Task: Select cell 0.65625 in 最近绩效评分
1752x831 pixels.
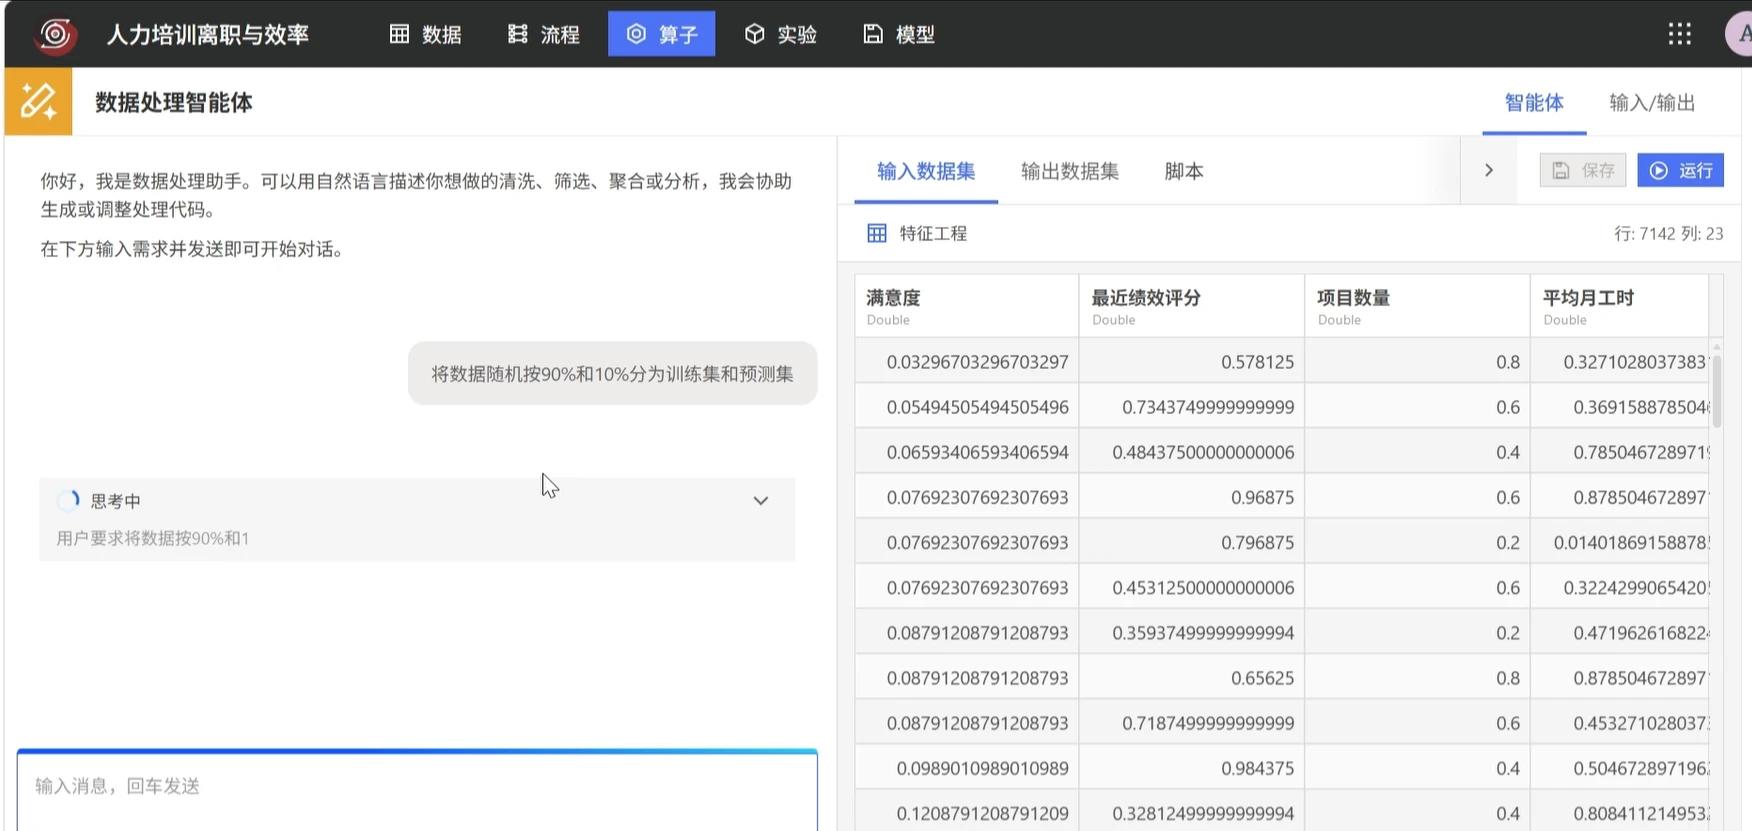Action: point(1192,678)
